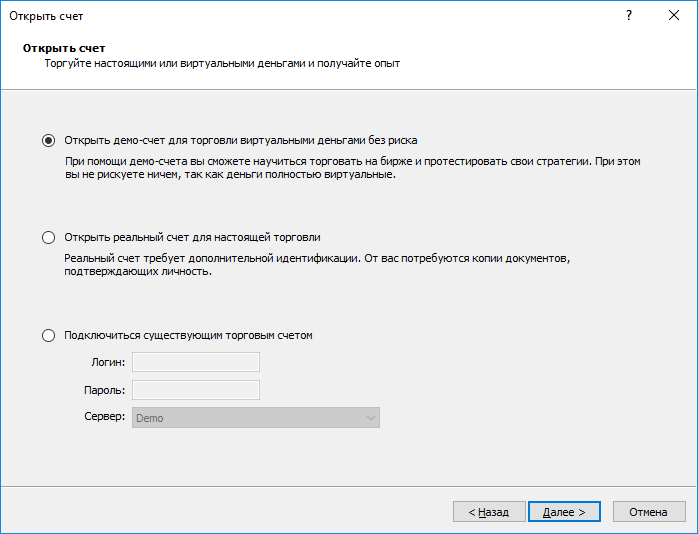Click the Подключиться существующим торговым счетом label
This screenshot has width=698, height=534.
click(x=188, y=335)
